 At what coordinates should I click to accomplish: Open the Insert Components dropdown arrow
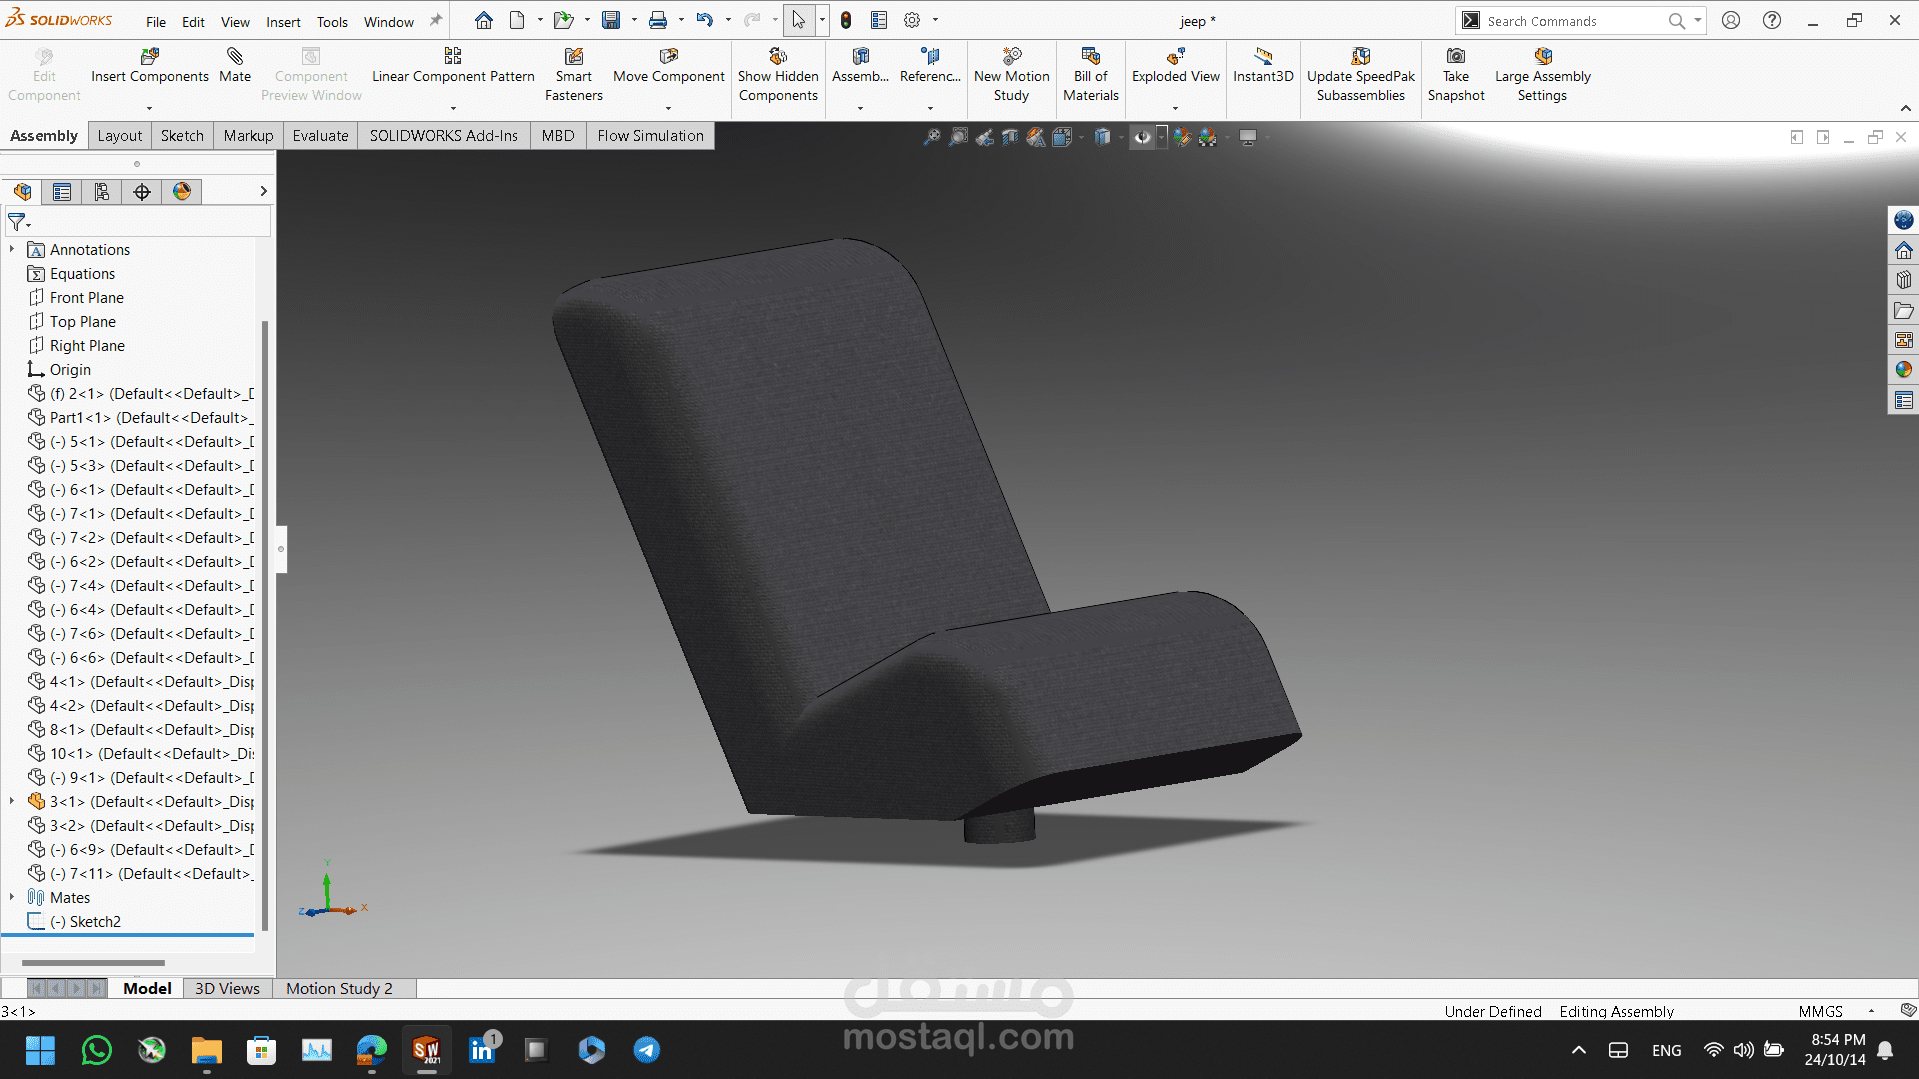click(x=150, y=108)
